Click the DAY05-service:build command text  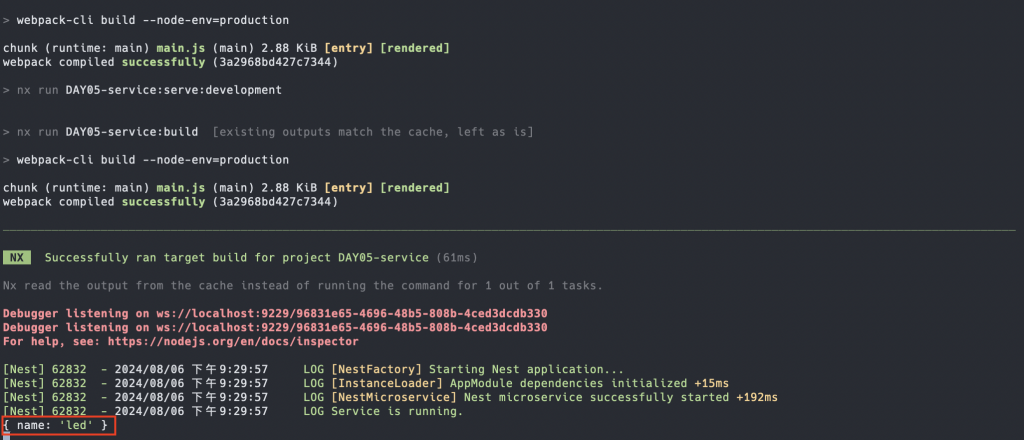coord(132,132)
